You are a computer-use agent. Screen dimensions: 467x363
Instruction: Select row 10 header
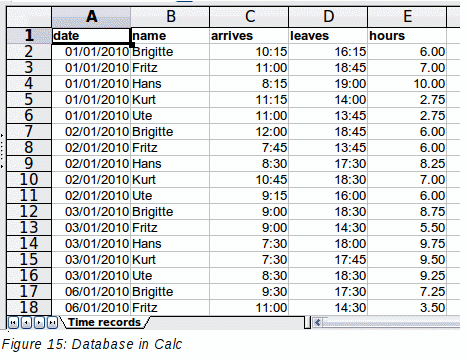click(29, 180)
